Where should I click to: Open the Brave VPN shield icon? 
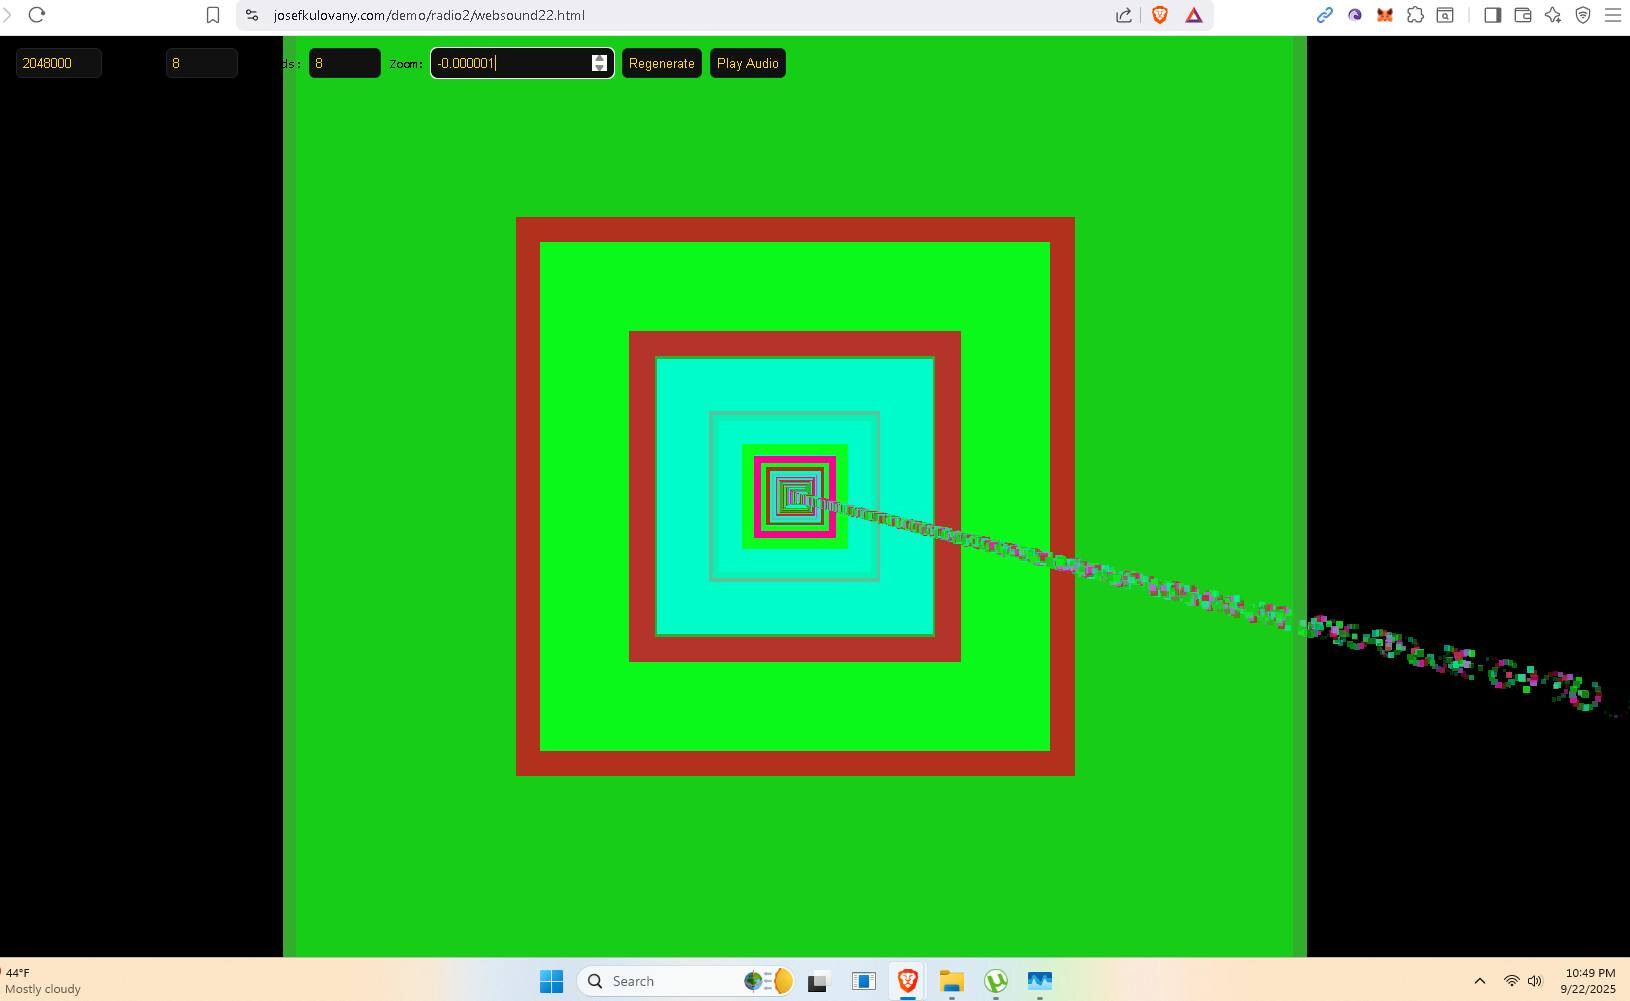(1583, 15)
